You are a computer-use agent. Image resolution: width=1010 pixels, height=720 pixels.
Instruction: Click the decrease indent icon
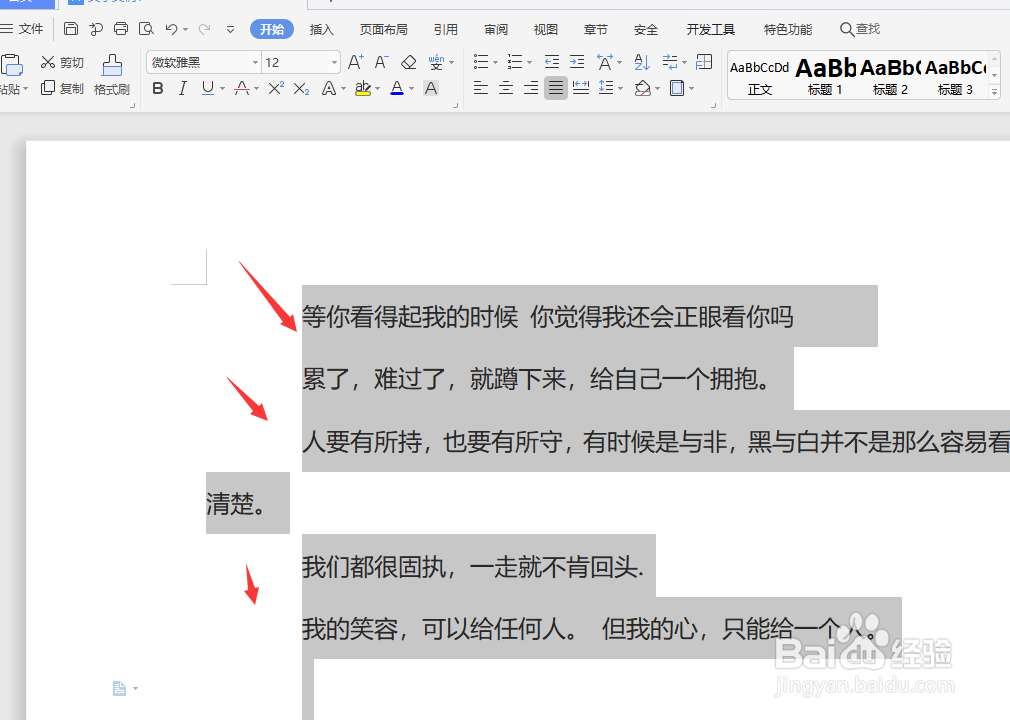coord(552,62)
